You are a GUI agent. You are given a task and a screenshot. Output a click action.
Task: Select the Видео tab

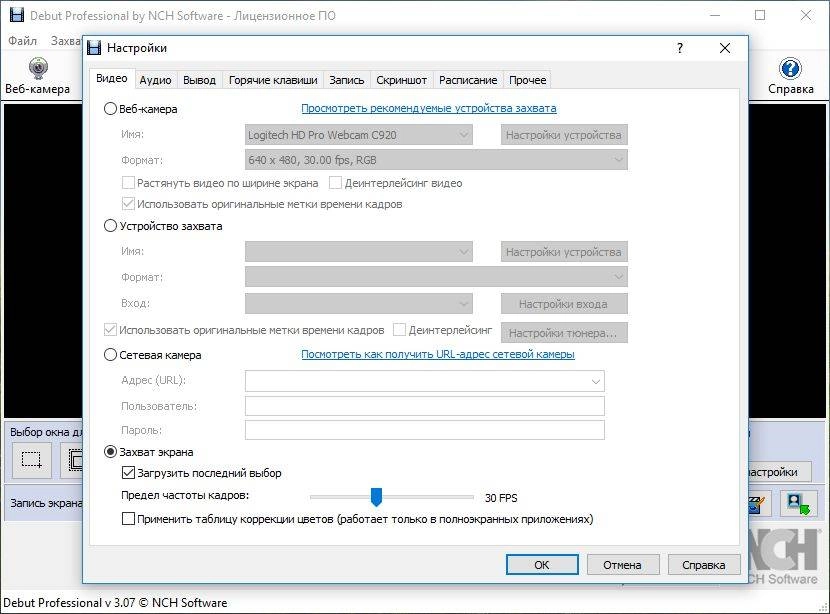coord(112,78)
